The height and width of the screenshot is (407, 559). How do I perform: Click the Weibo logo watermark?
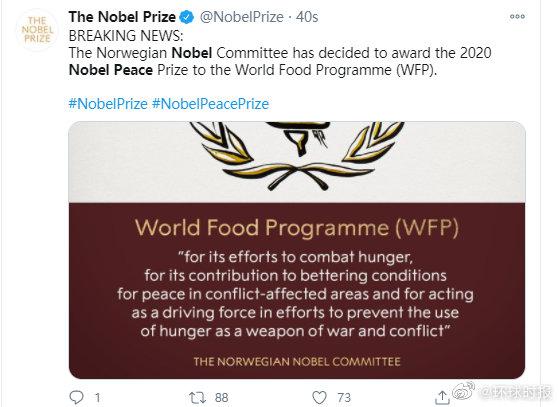coord(463,390)
